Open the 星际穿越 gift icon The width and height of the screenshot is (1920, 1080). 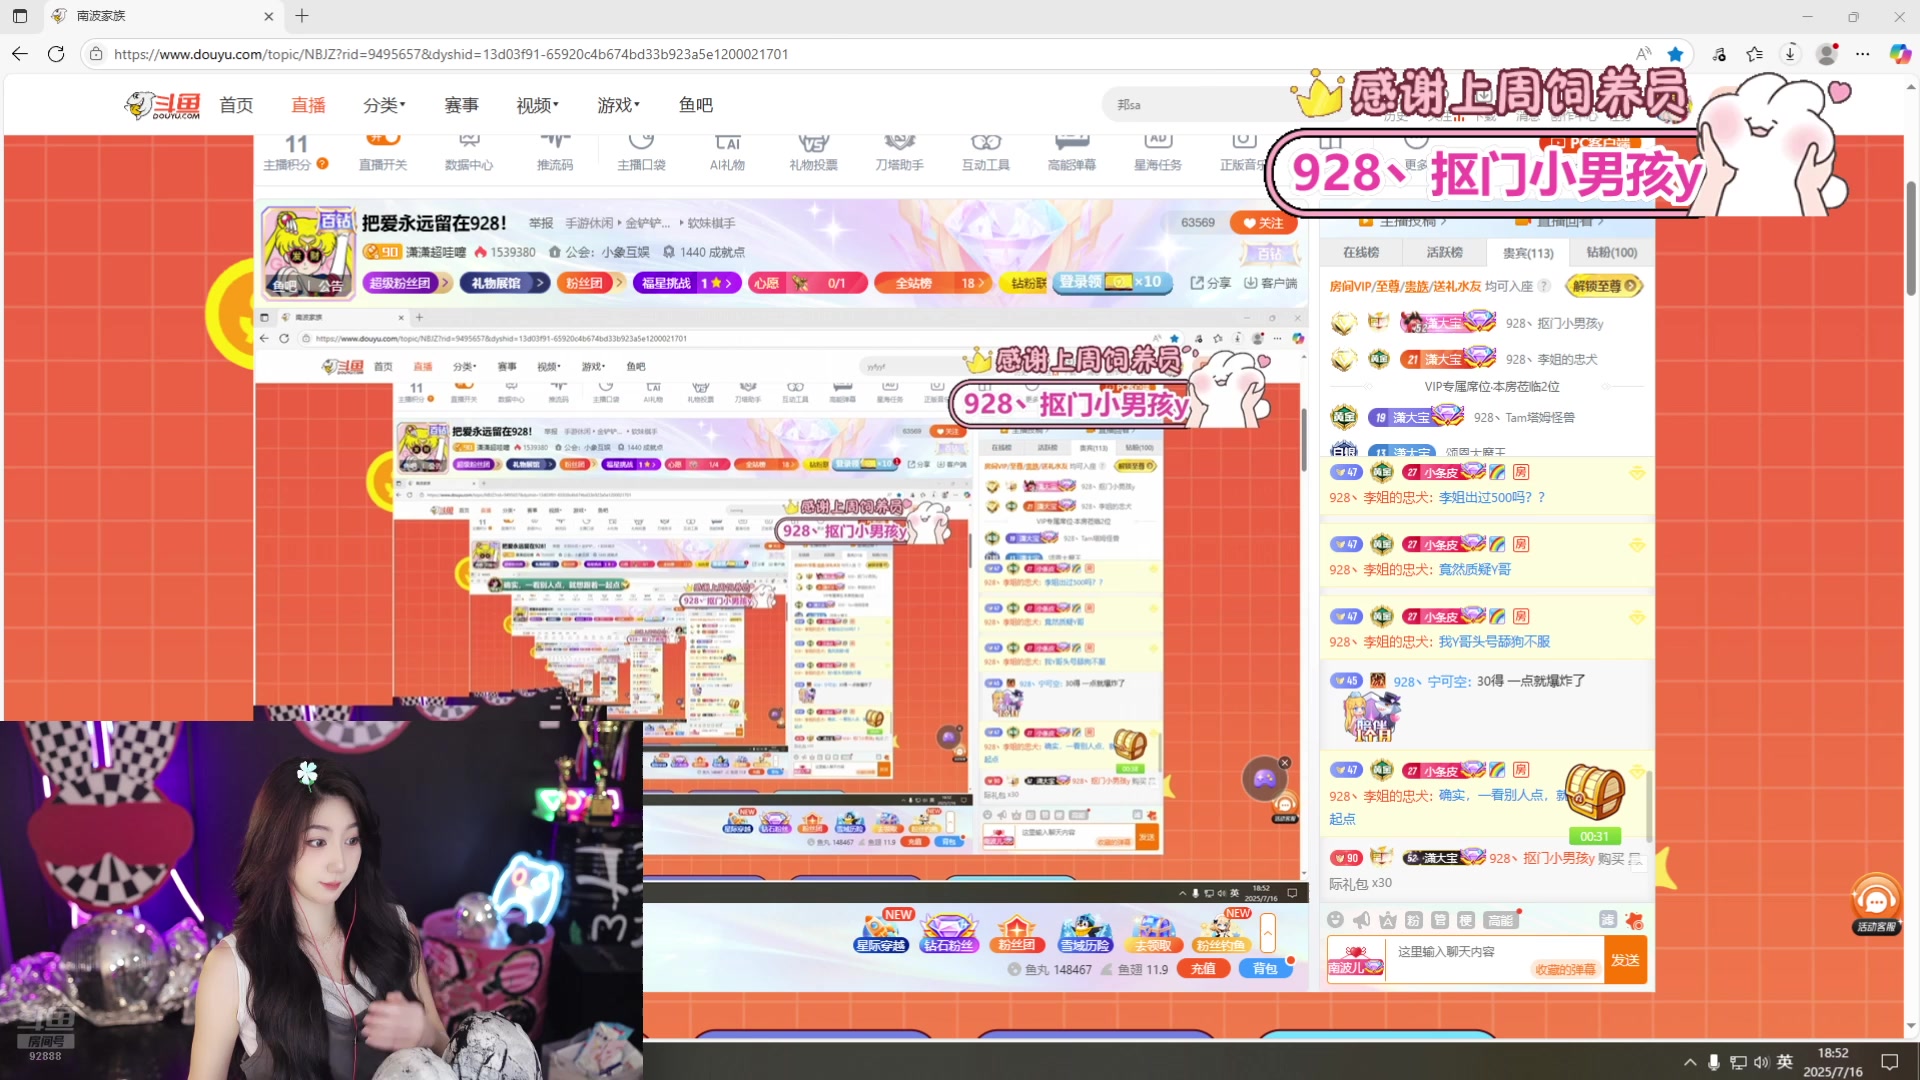pos(881,931)
